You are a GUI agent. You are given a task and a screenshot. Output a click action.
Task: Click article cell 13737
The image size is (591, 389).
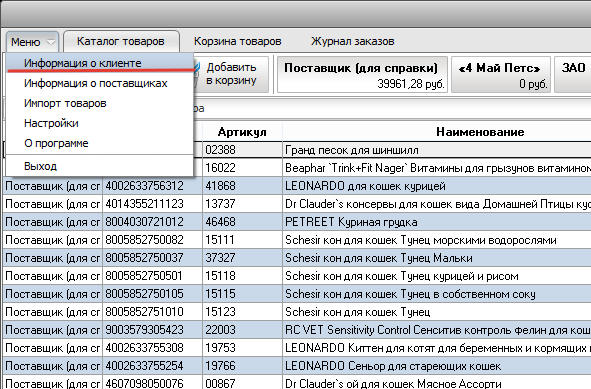242,204
